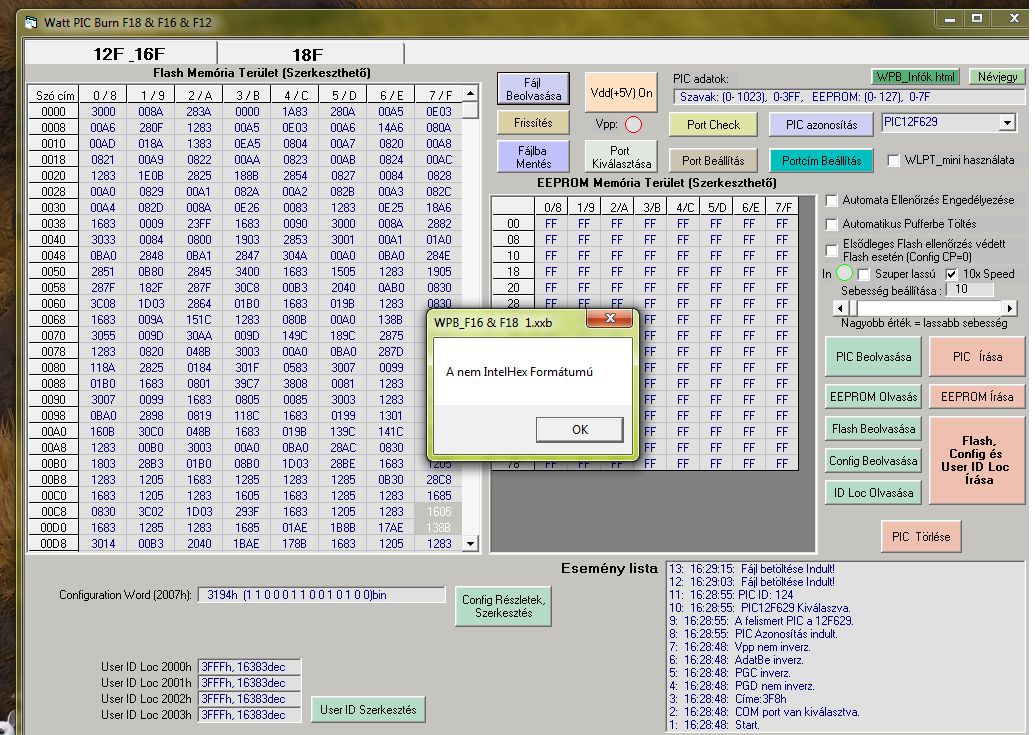Run the Port Check

(x=713, y=125)
